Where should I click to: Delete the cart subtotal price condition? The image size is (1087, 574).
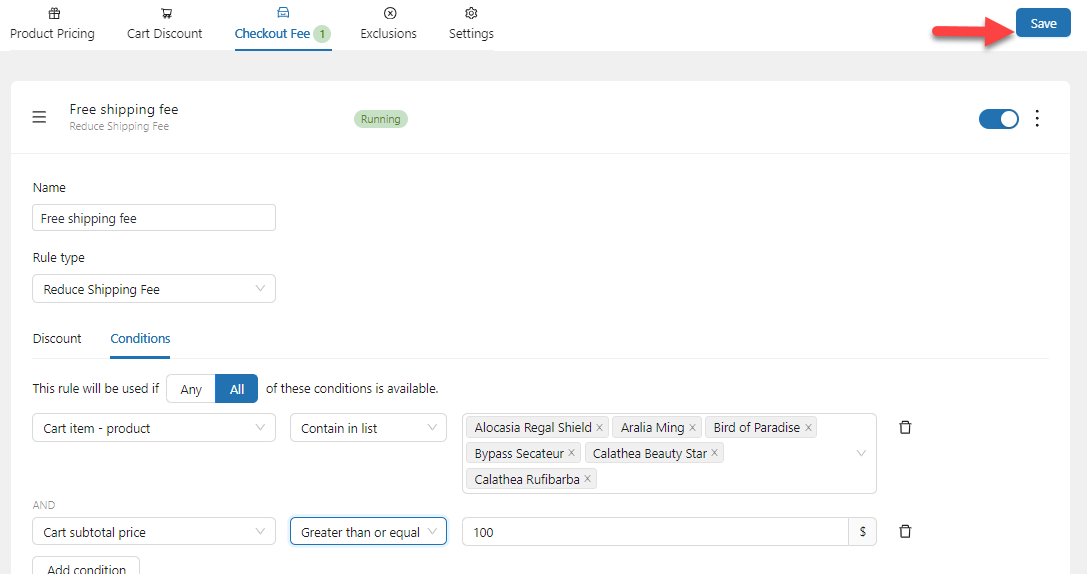905,531
